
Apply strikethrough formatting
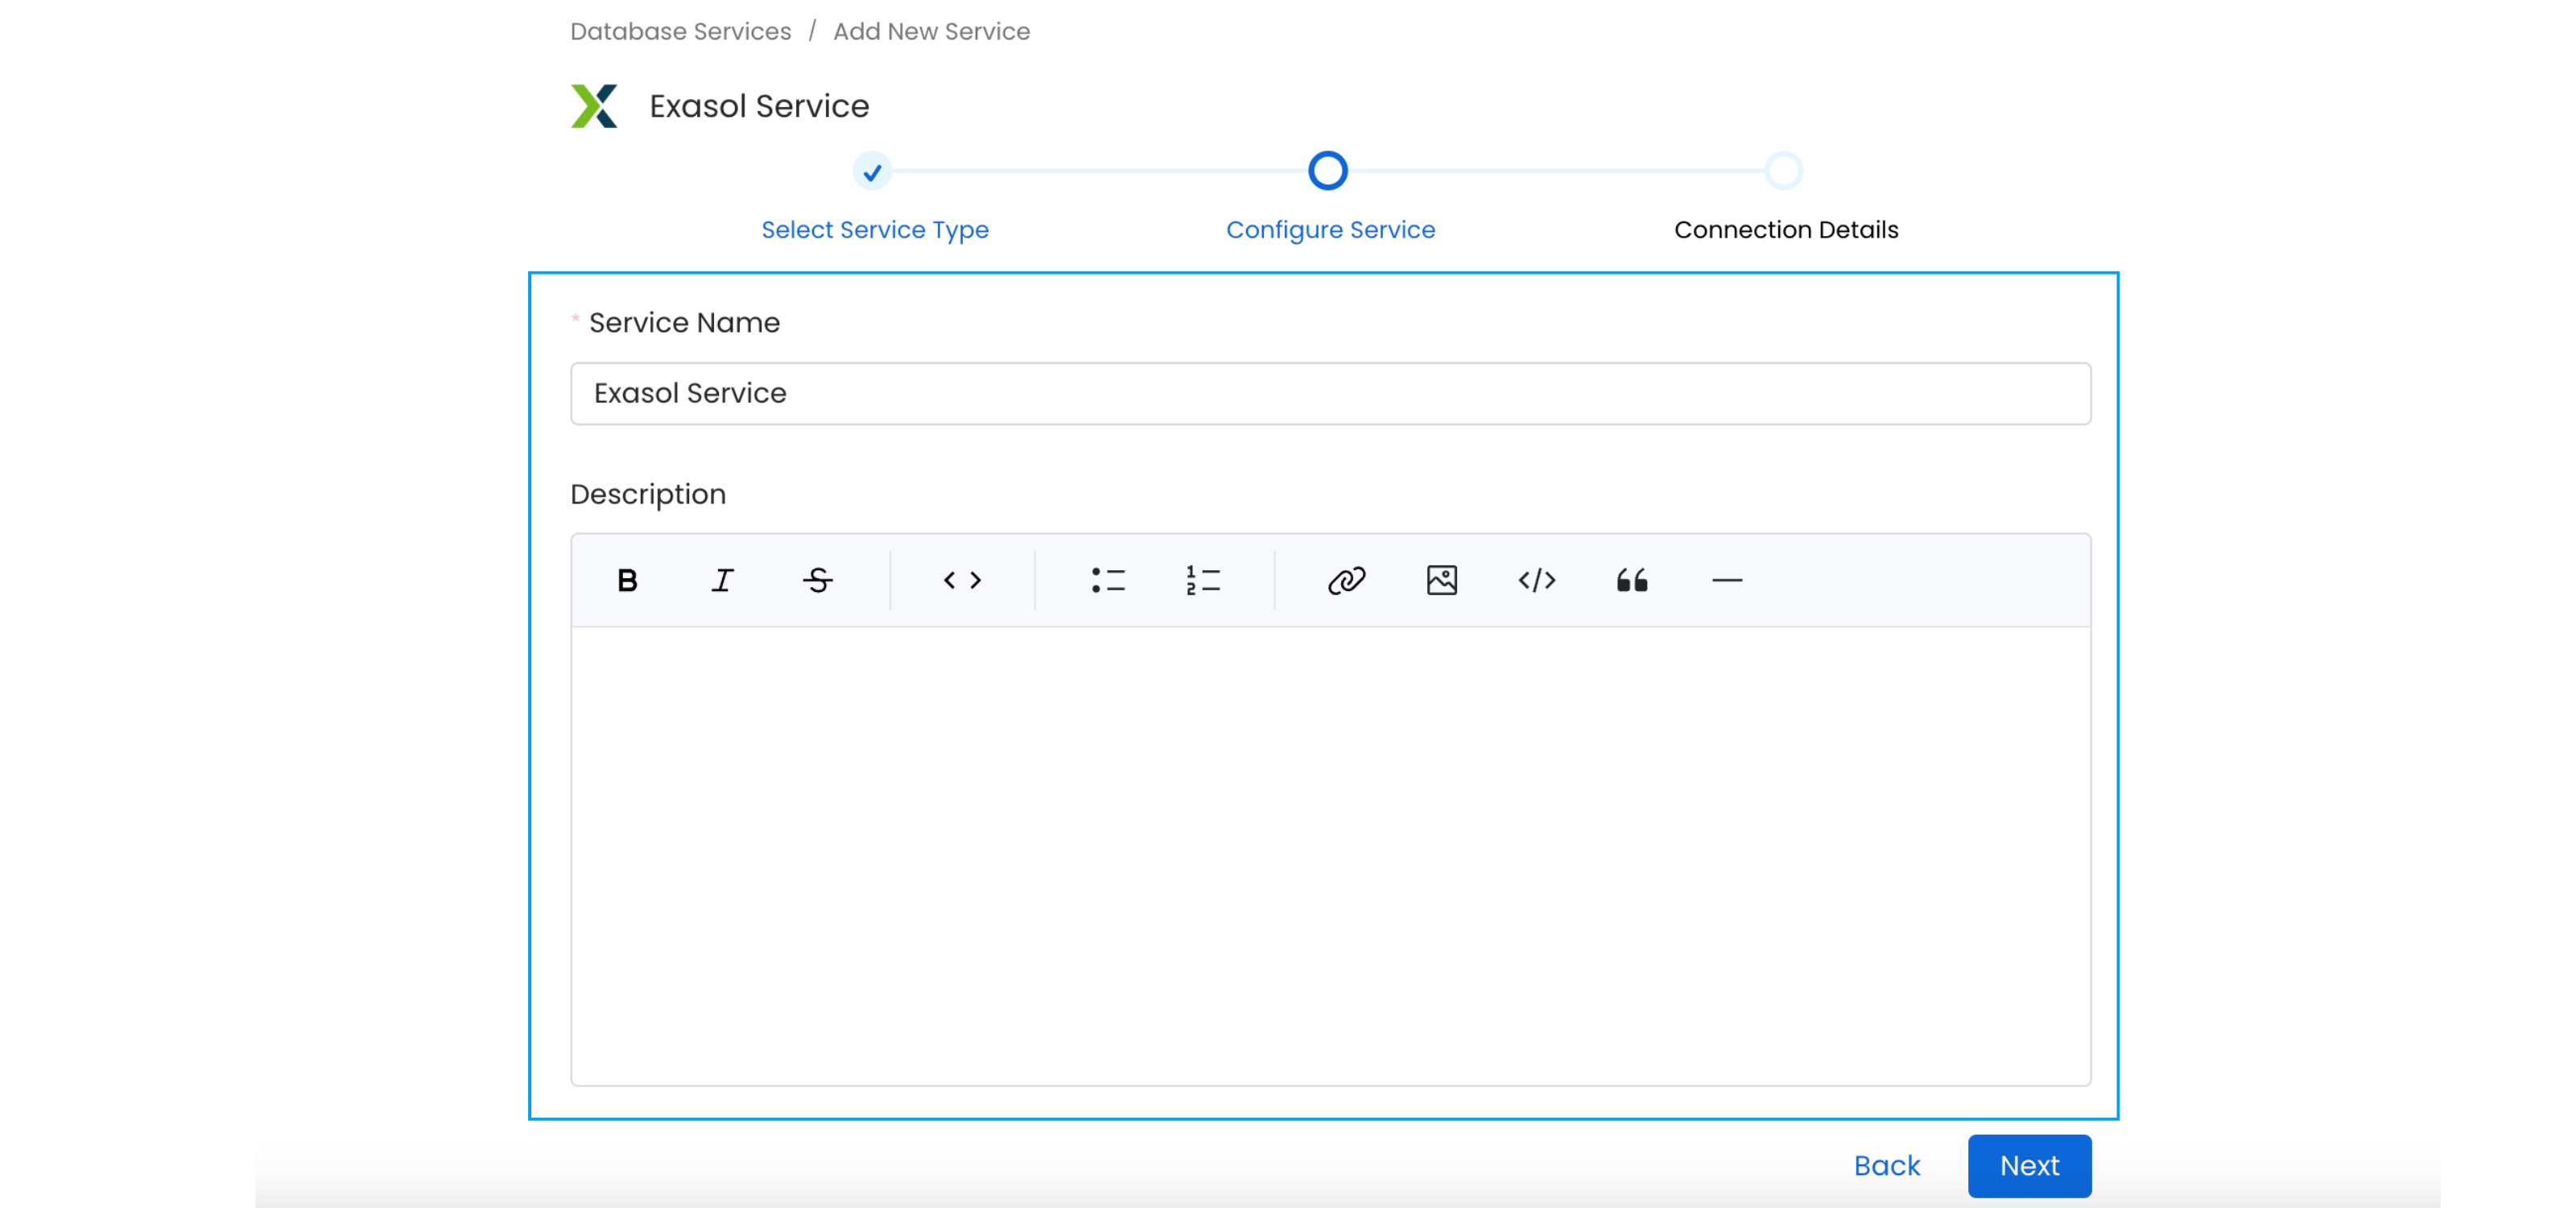817,580
